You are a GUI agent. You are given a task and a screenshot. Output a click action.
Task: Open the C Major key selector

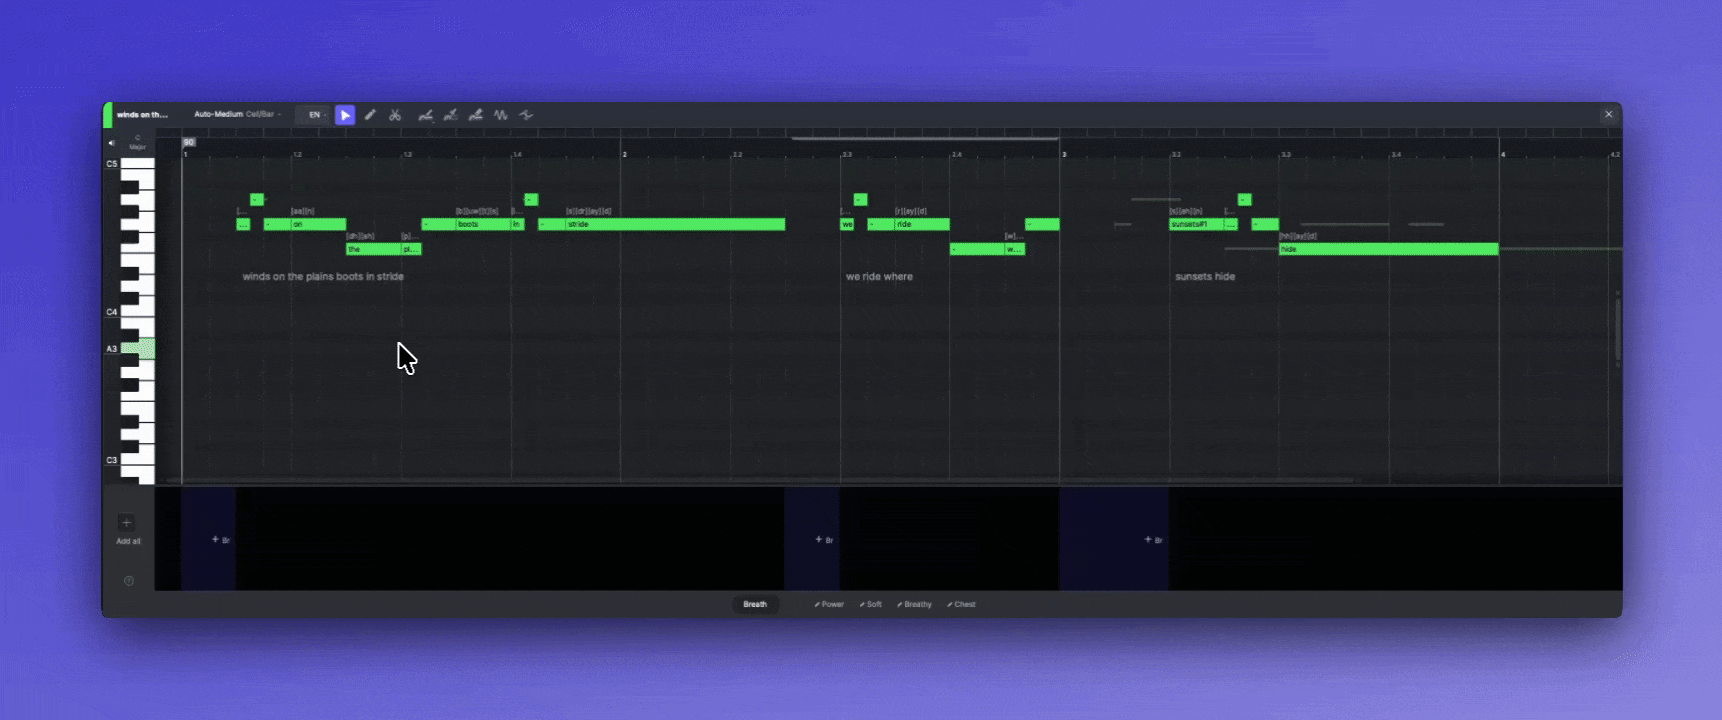click(137, 143)
